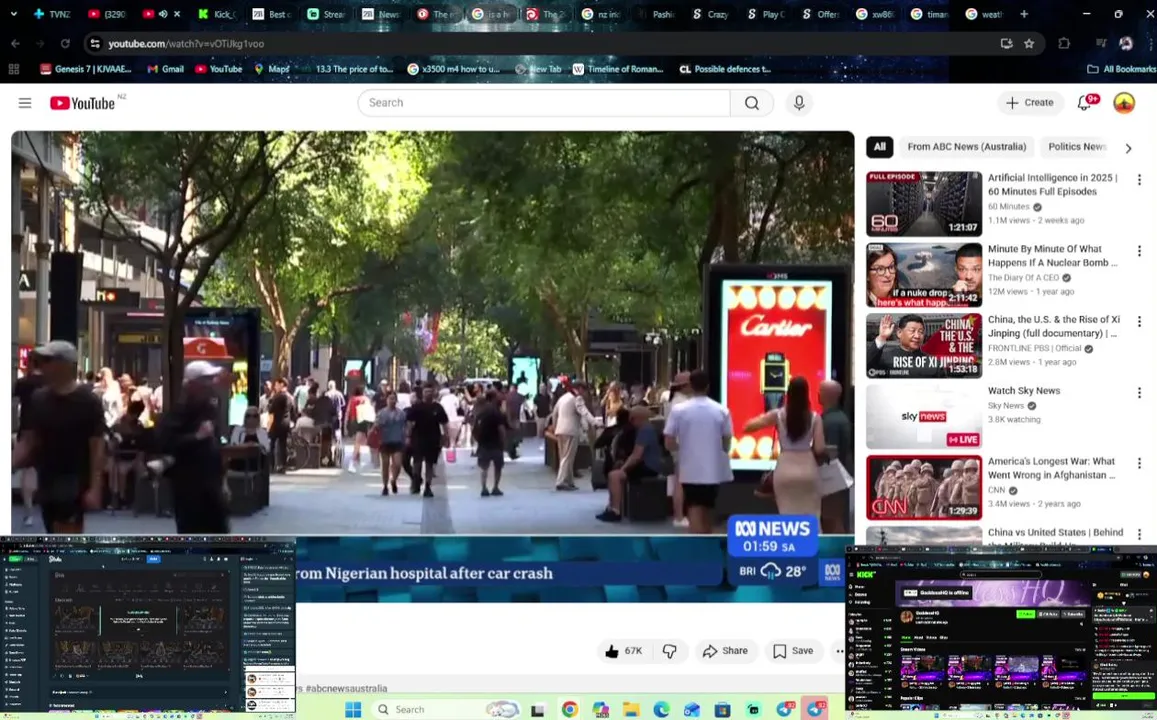Open the Maps bookmark
The image size is (1157, 720).
coord(272,69)
